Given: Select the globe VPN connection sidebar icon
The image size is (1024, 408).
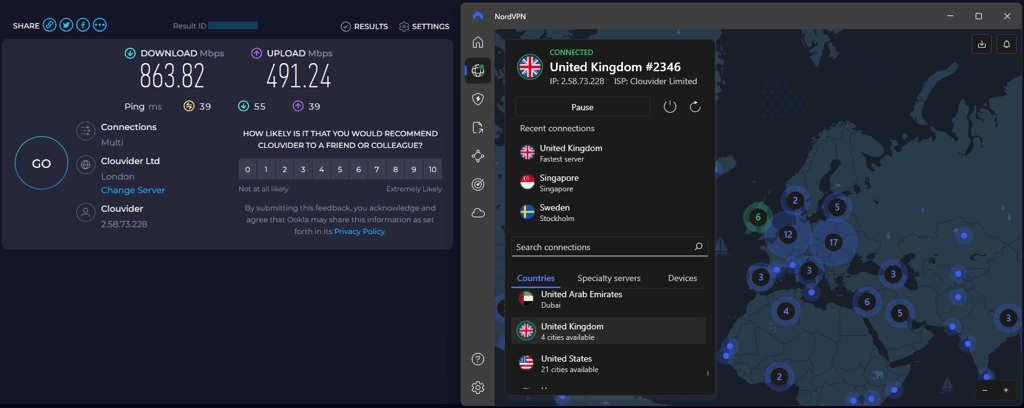Looking at the screenshot, I should [x=478, y=71].
